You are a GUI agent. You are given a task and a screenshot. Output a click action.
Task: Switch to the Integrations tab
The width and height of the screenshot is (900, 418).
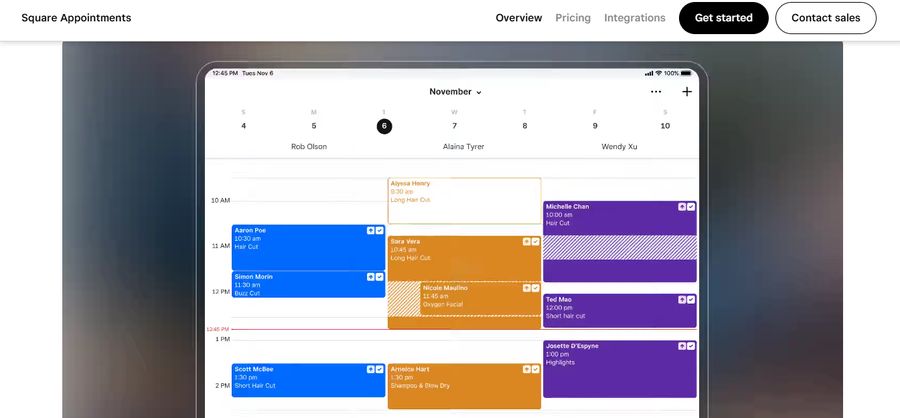coord(634,18)
